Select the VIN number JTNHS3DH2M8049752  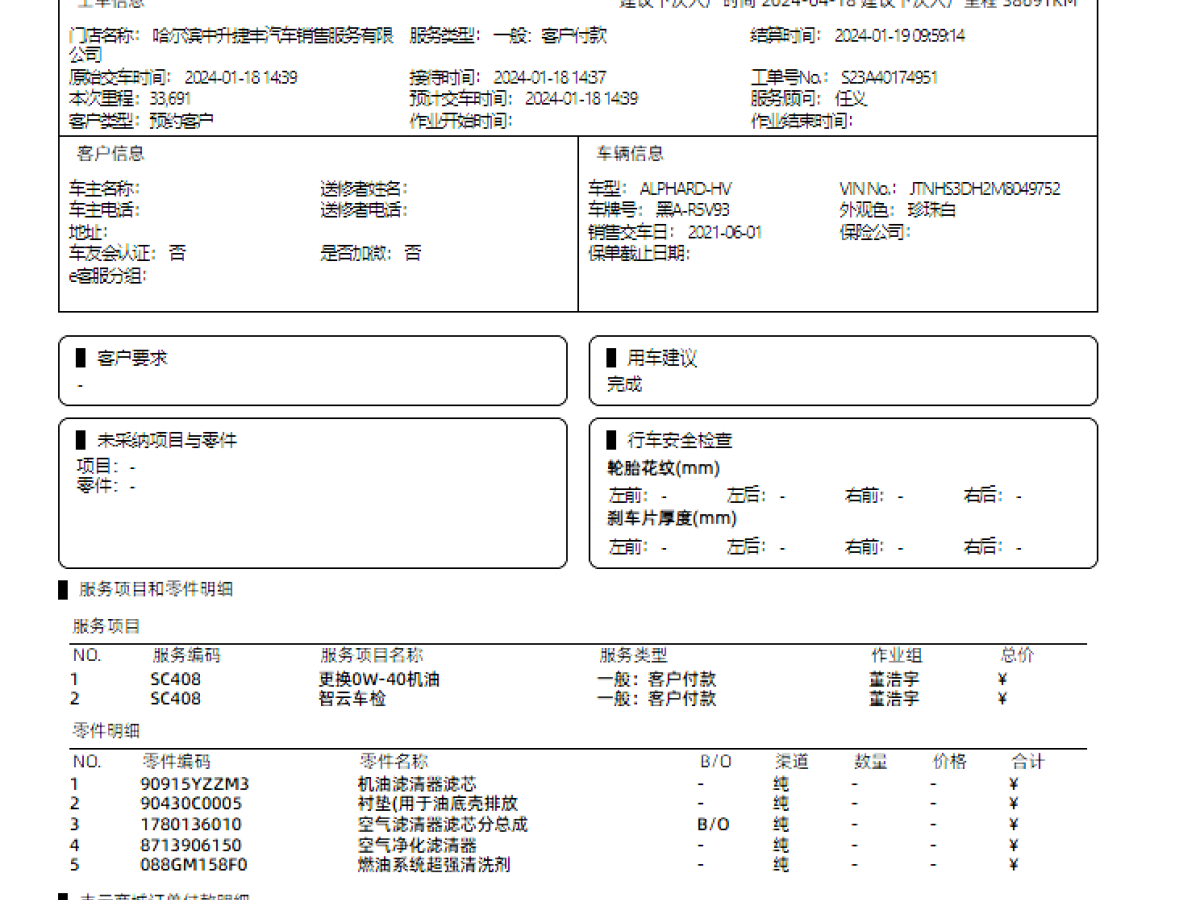(x=984, y=188)
